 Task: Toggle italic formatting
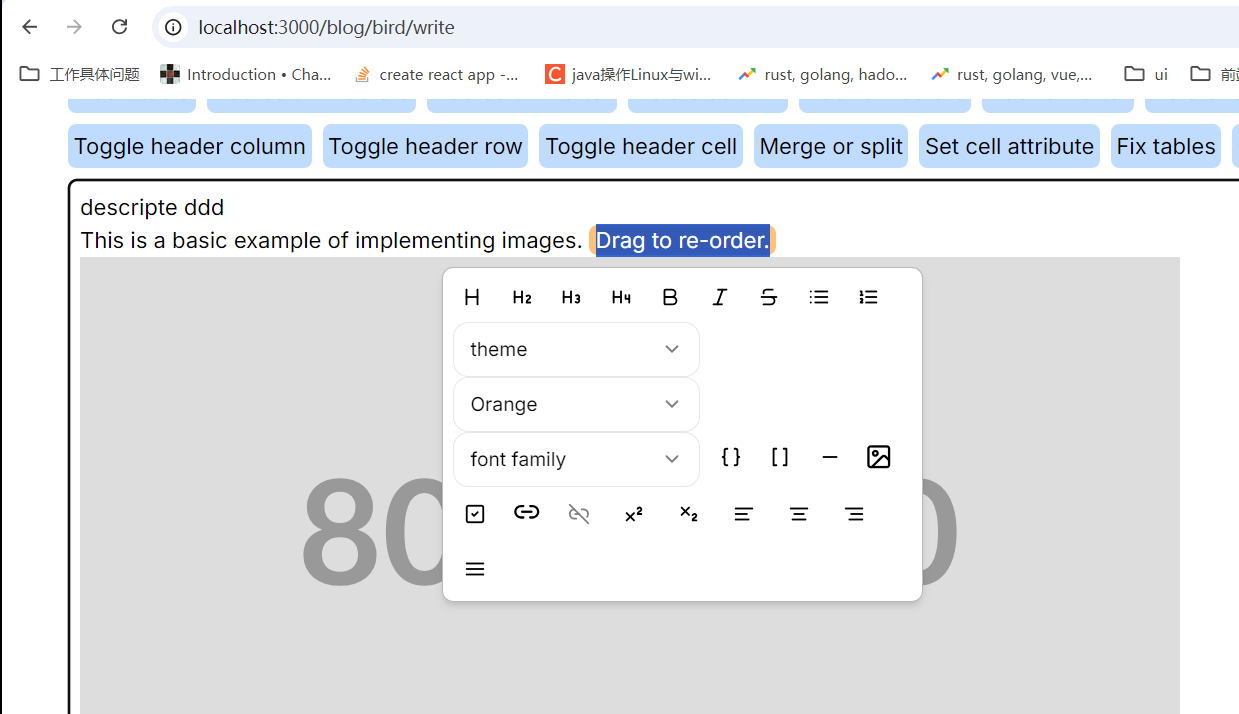click(x=720, y=297)
